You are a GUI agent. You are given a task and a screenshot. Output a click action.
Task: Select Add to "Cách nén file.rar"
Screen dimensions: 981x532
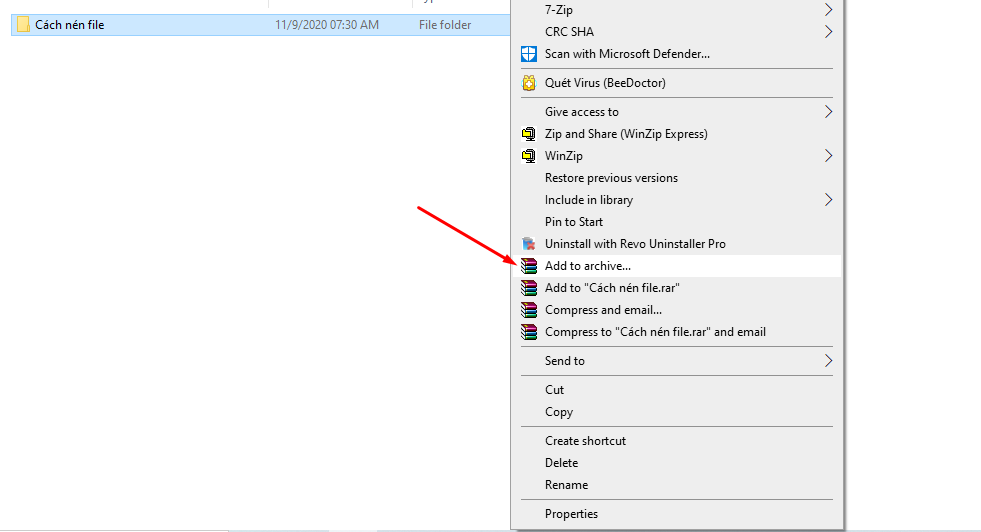tap(612, 288)
